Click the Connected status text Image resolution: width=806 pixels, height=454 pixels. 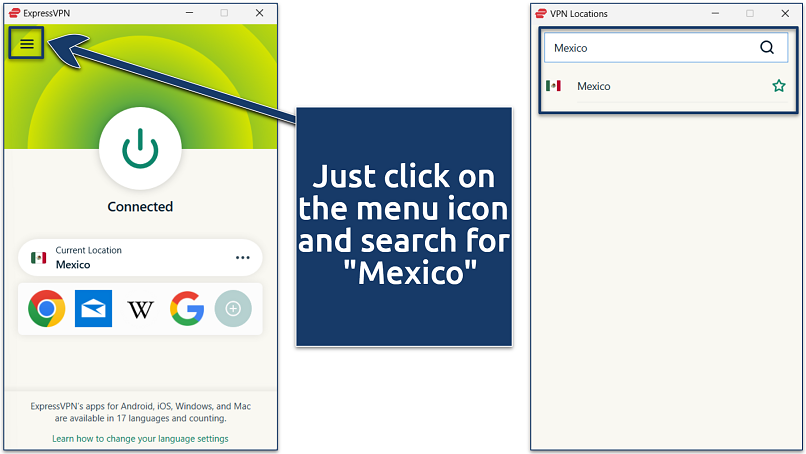point(140,207)
